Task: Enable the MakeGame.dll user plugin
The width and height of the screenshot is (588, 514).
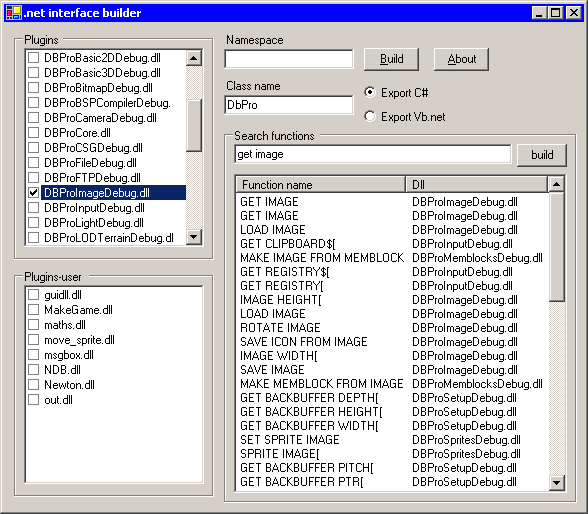Action: coord(33,310)
